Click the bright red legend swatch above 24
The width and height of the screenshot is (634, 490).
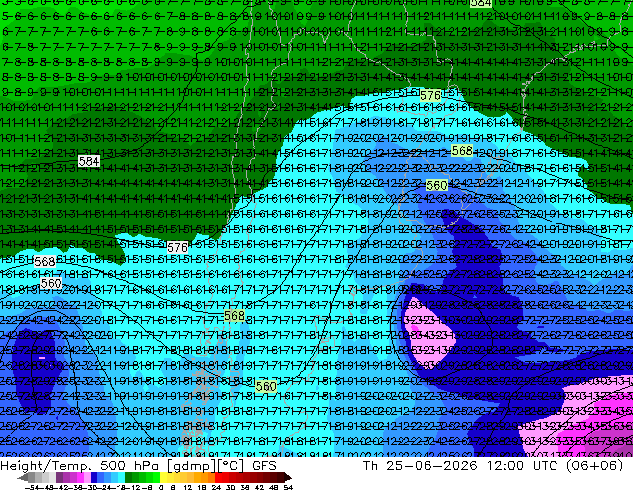(x=218, y=477)
